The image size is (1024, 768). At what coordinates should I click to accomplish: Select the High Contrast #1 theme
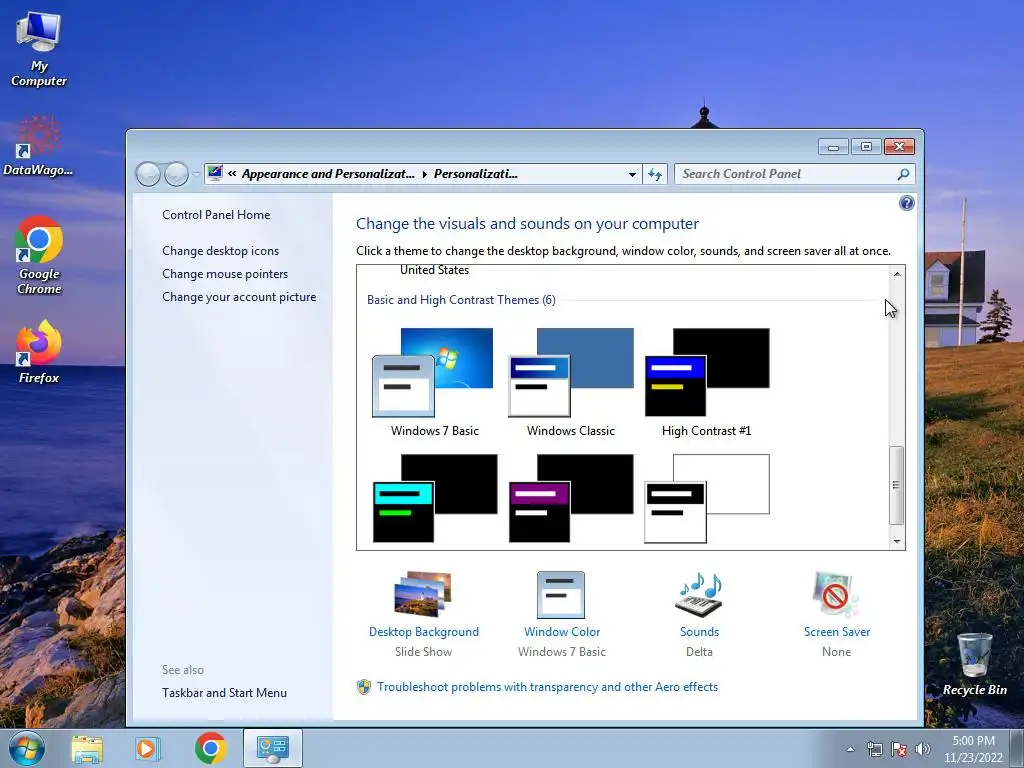[707, 383]
